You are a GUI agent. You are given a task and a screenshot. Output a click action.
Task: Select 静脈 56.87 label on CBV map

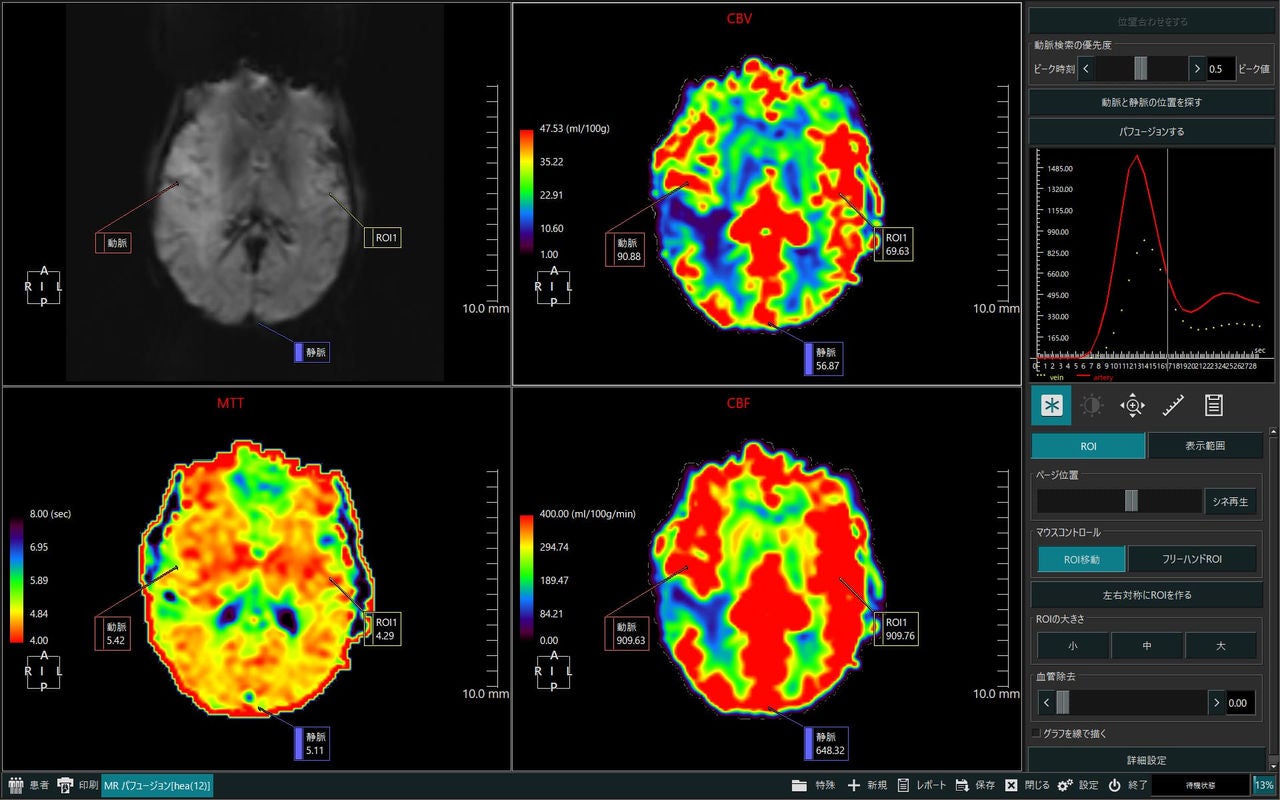click(824, 359)
